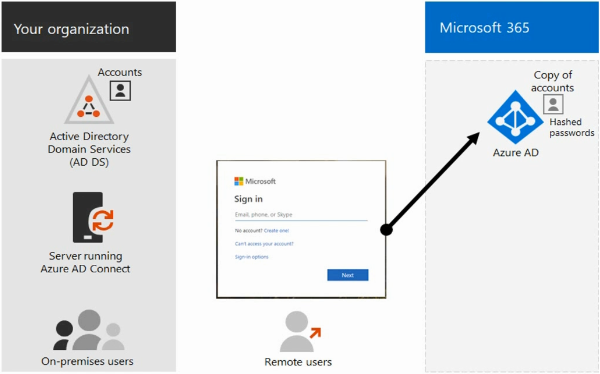This screenshot has height=374, width=600.
Task: Click the Azure AD label
Action: [x=515, y=152]
